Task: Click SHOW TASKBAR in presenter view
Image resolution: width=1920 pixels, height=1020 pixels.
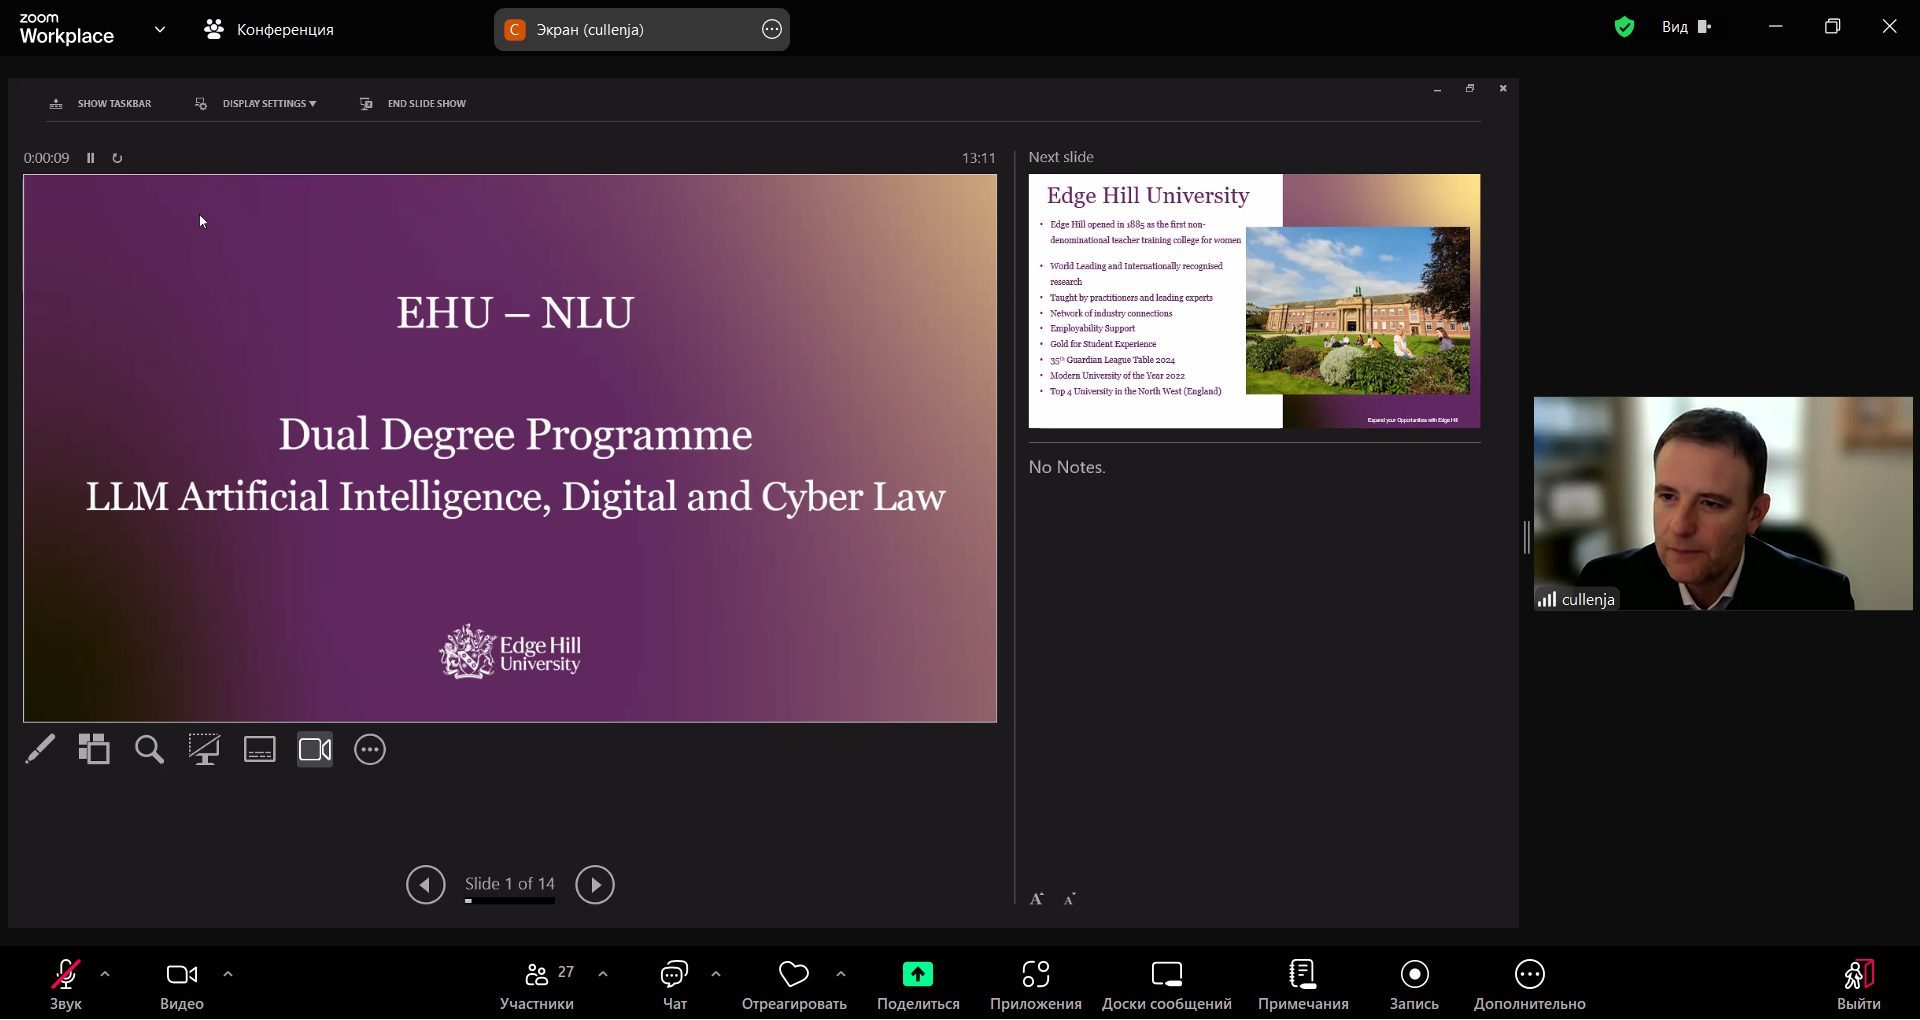Action: [x=101, y=104]
